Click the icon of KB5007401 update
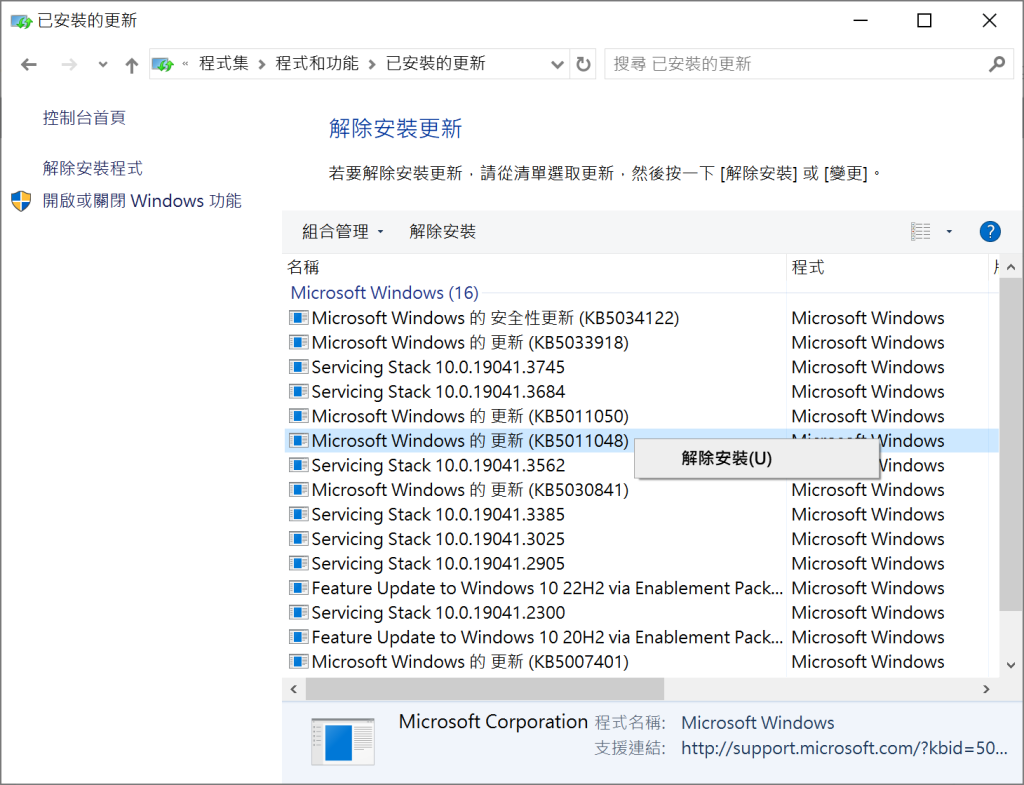Image resolution: width=1024 pixels, height=785 pixels. click(x=298, y=662)
